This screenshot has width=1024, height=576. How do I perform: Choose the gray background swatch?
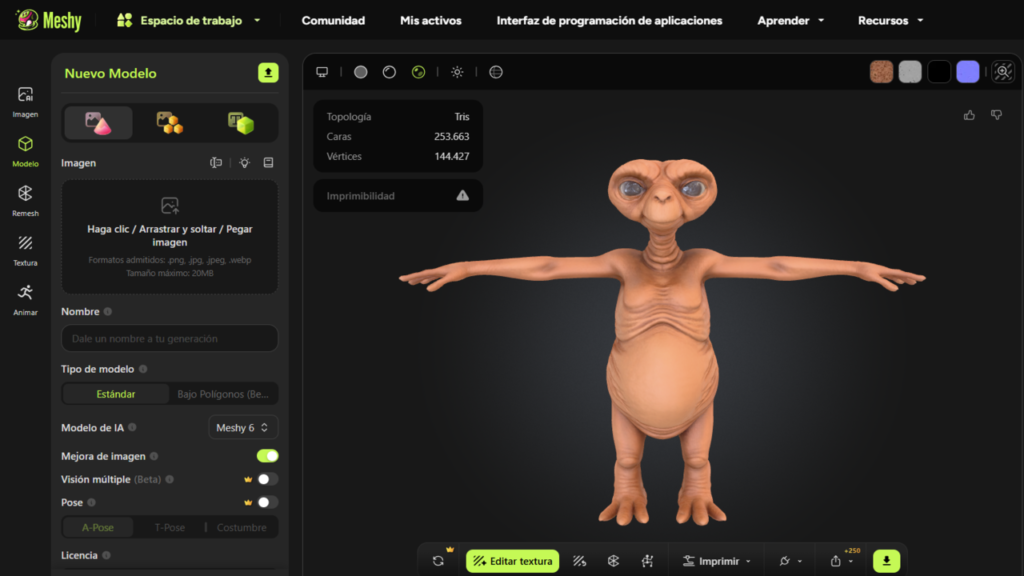[910, 72]
